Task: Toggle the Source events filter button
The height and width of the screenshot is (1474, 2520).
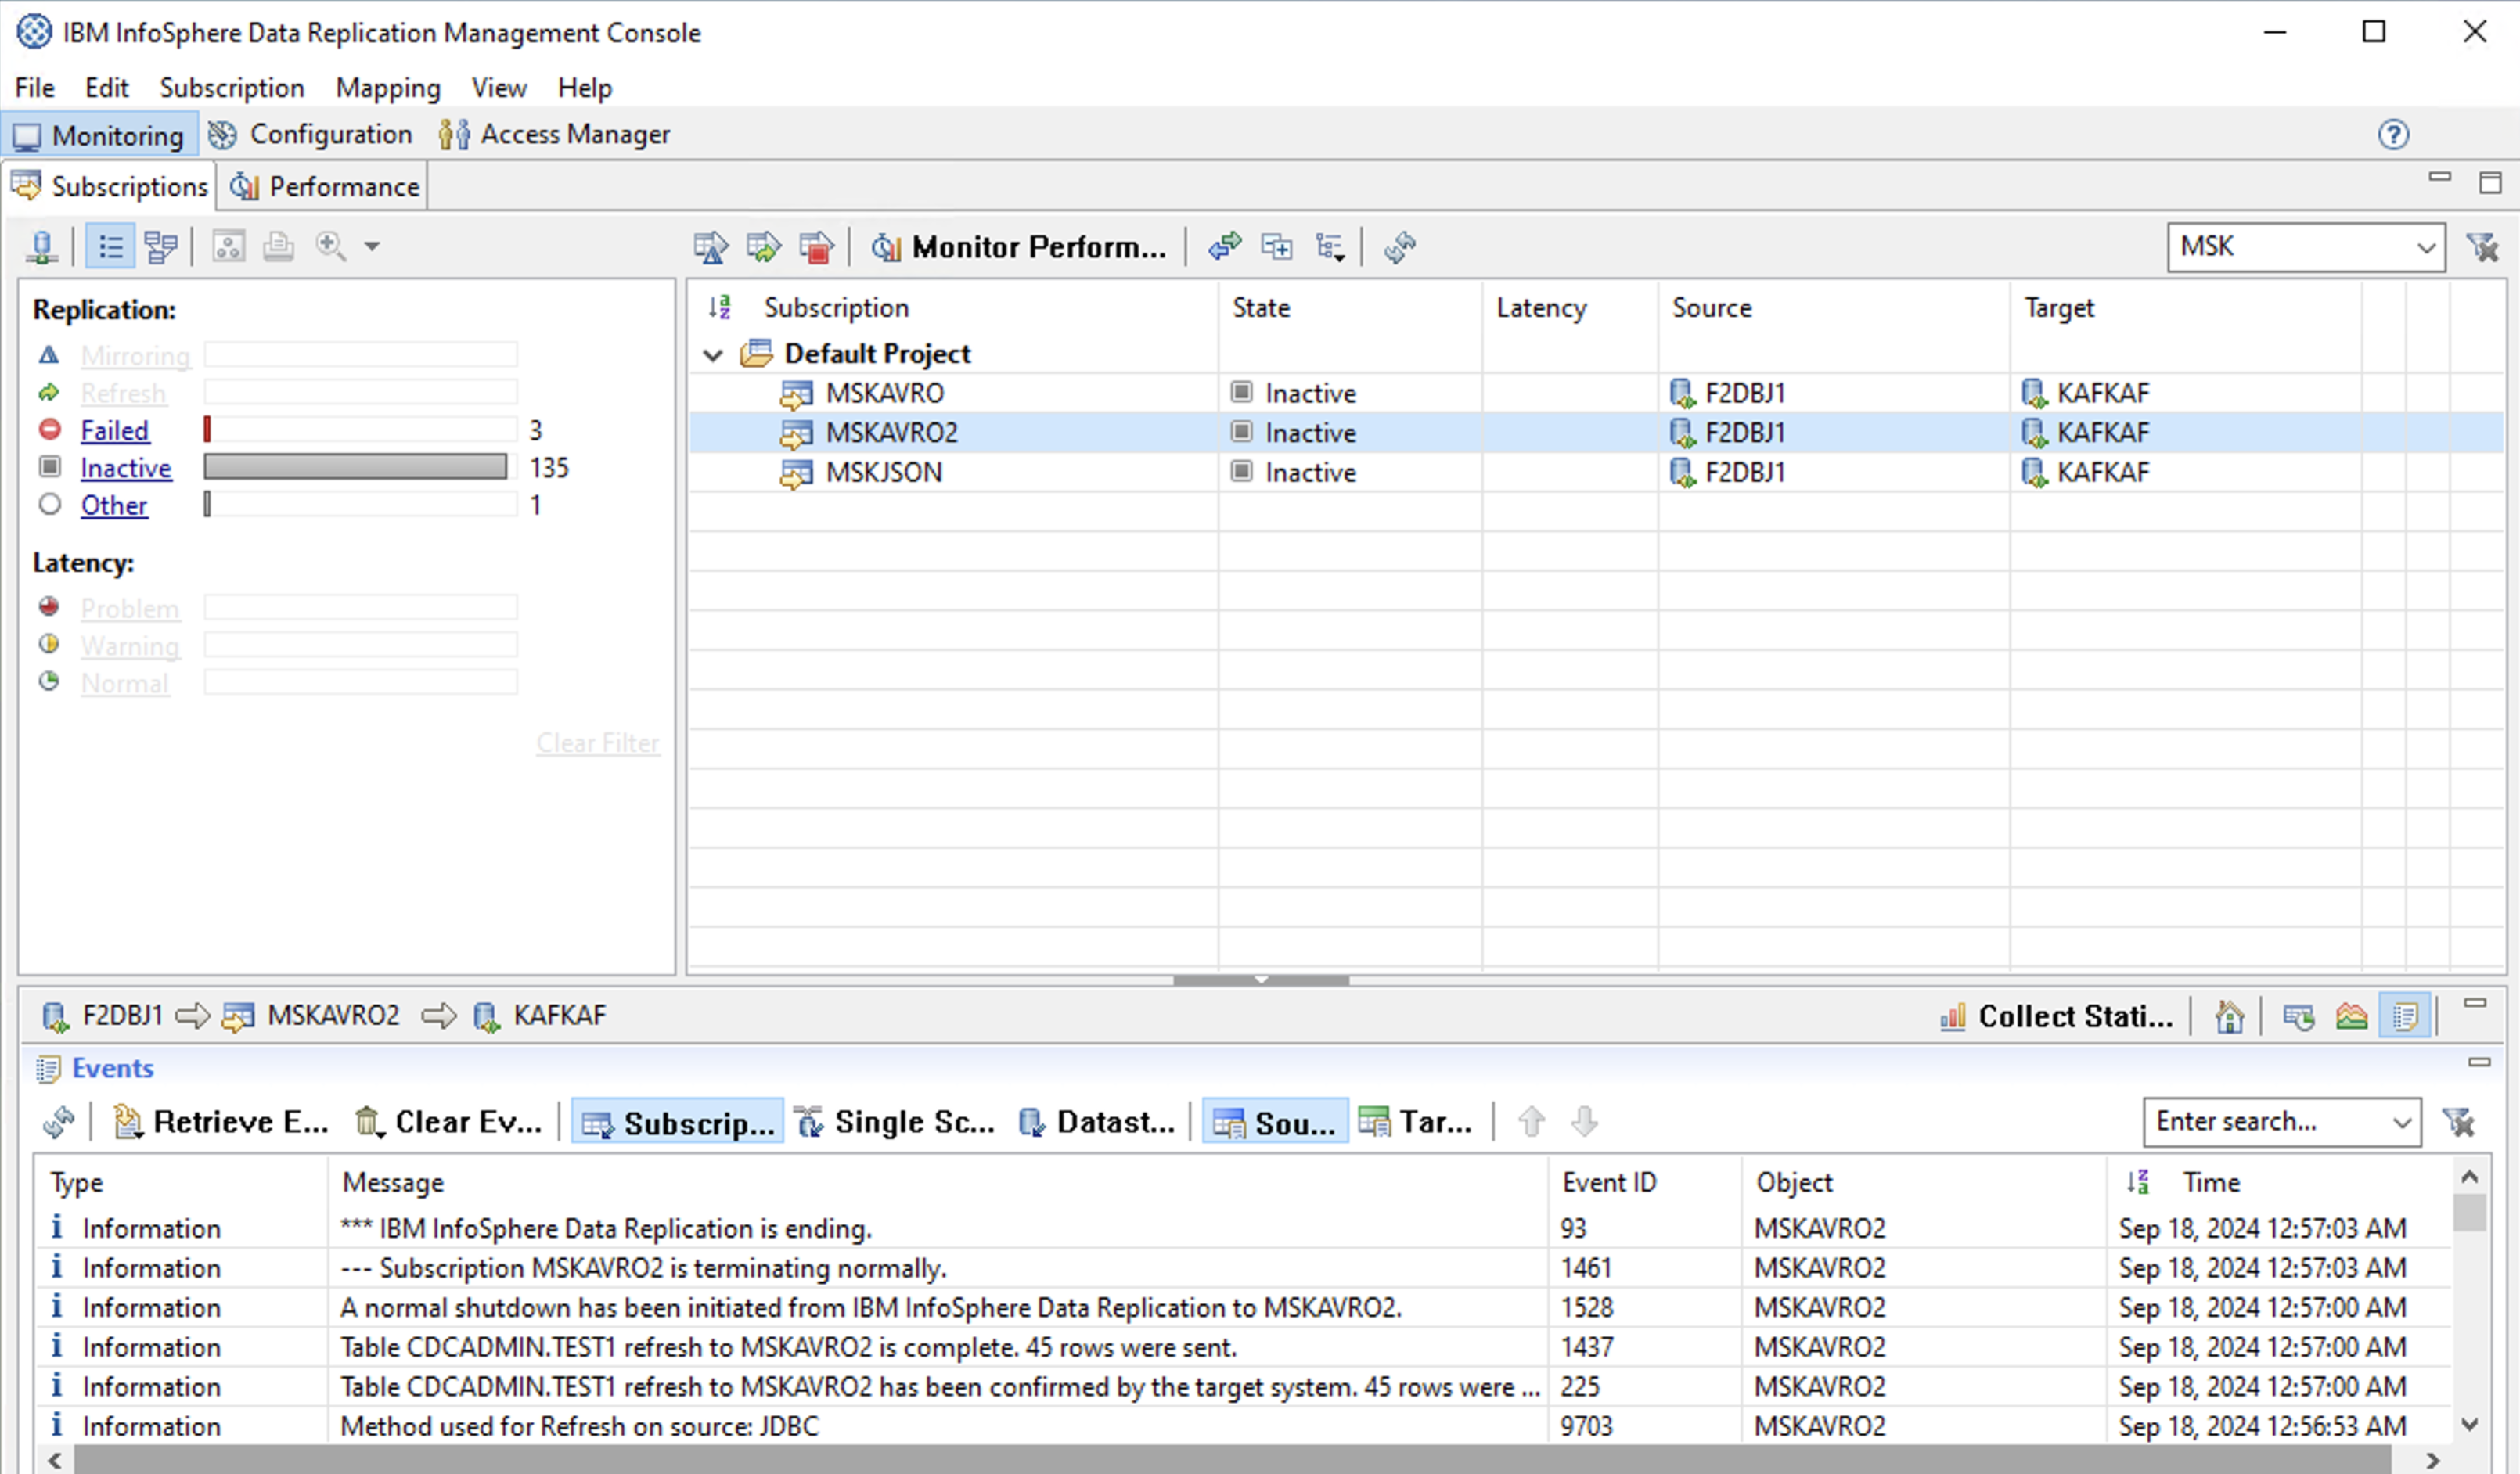Action: coord(1275,1123)
